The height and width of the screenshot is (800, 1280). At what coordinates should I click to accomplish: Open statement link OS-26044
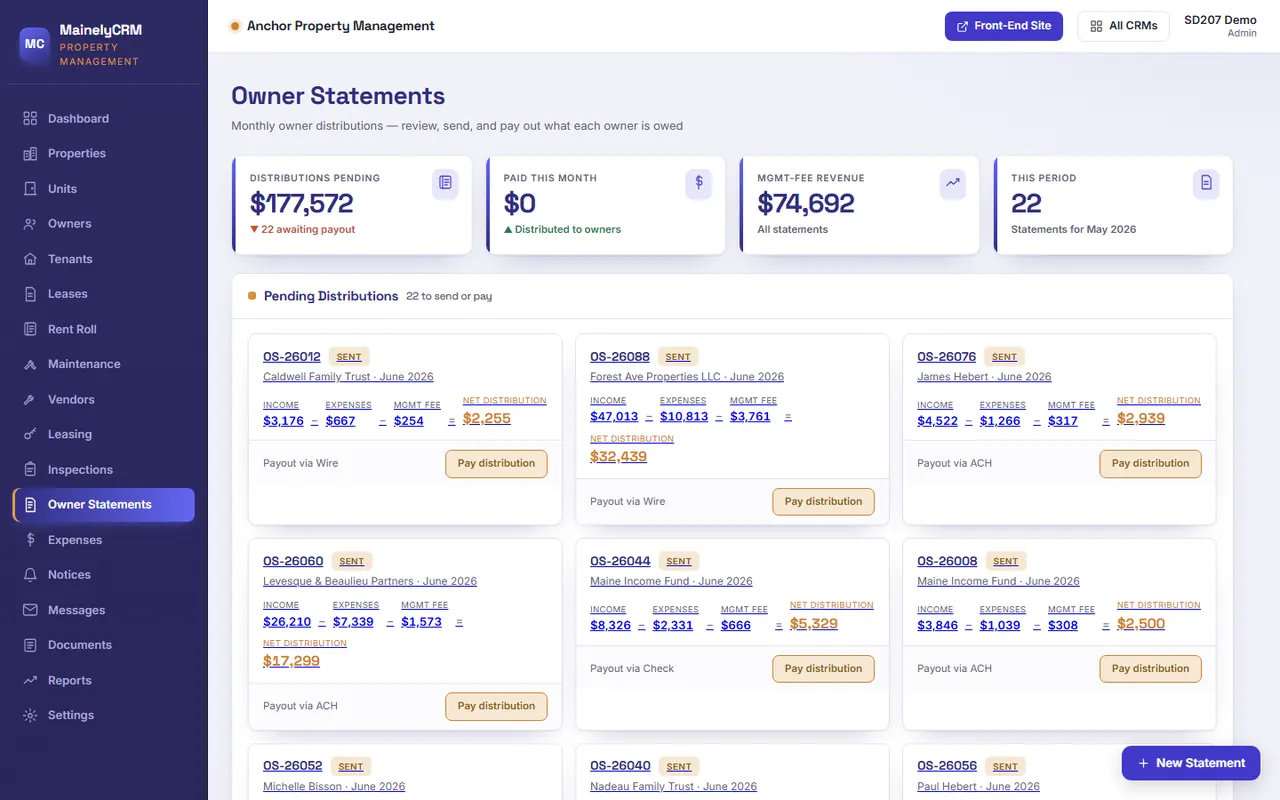[x=620, y=561]
